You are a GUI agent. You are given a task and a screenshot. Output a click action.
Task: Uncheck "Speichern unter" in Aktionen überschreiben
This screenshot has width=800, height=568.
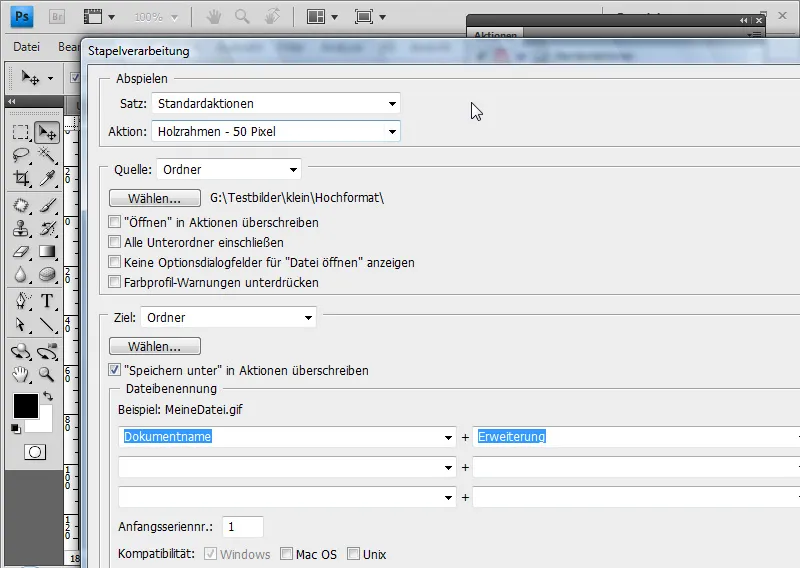114,370
